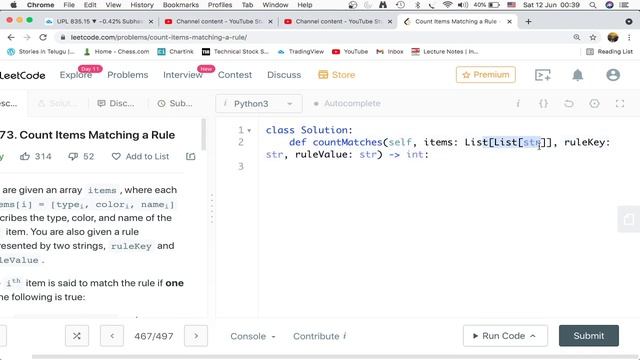Open the editor settings clock icon
This screenshot has height=360, width=640.
point(594,104)
